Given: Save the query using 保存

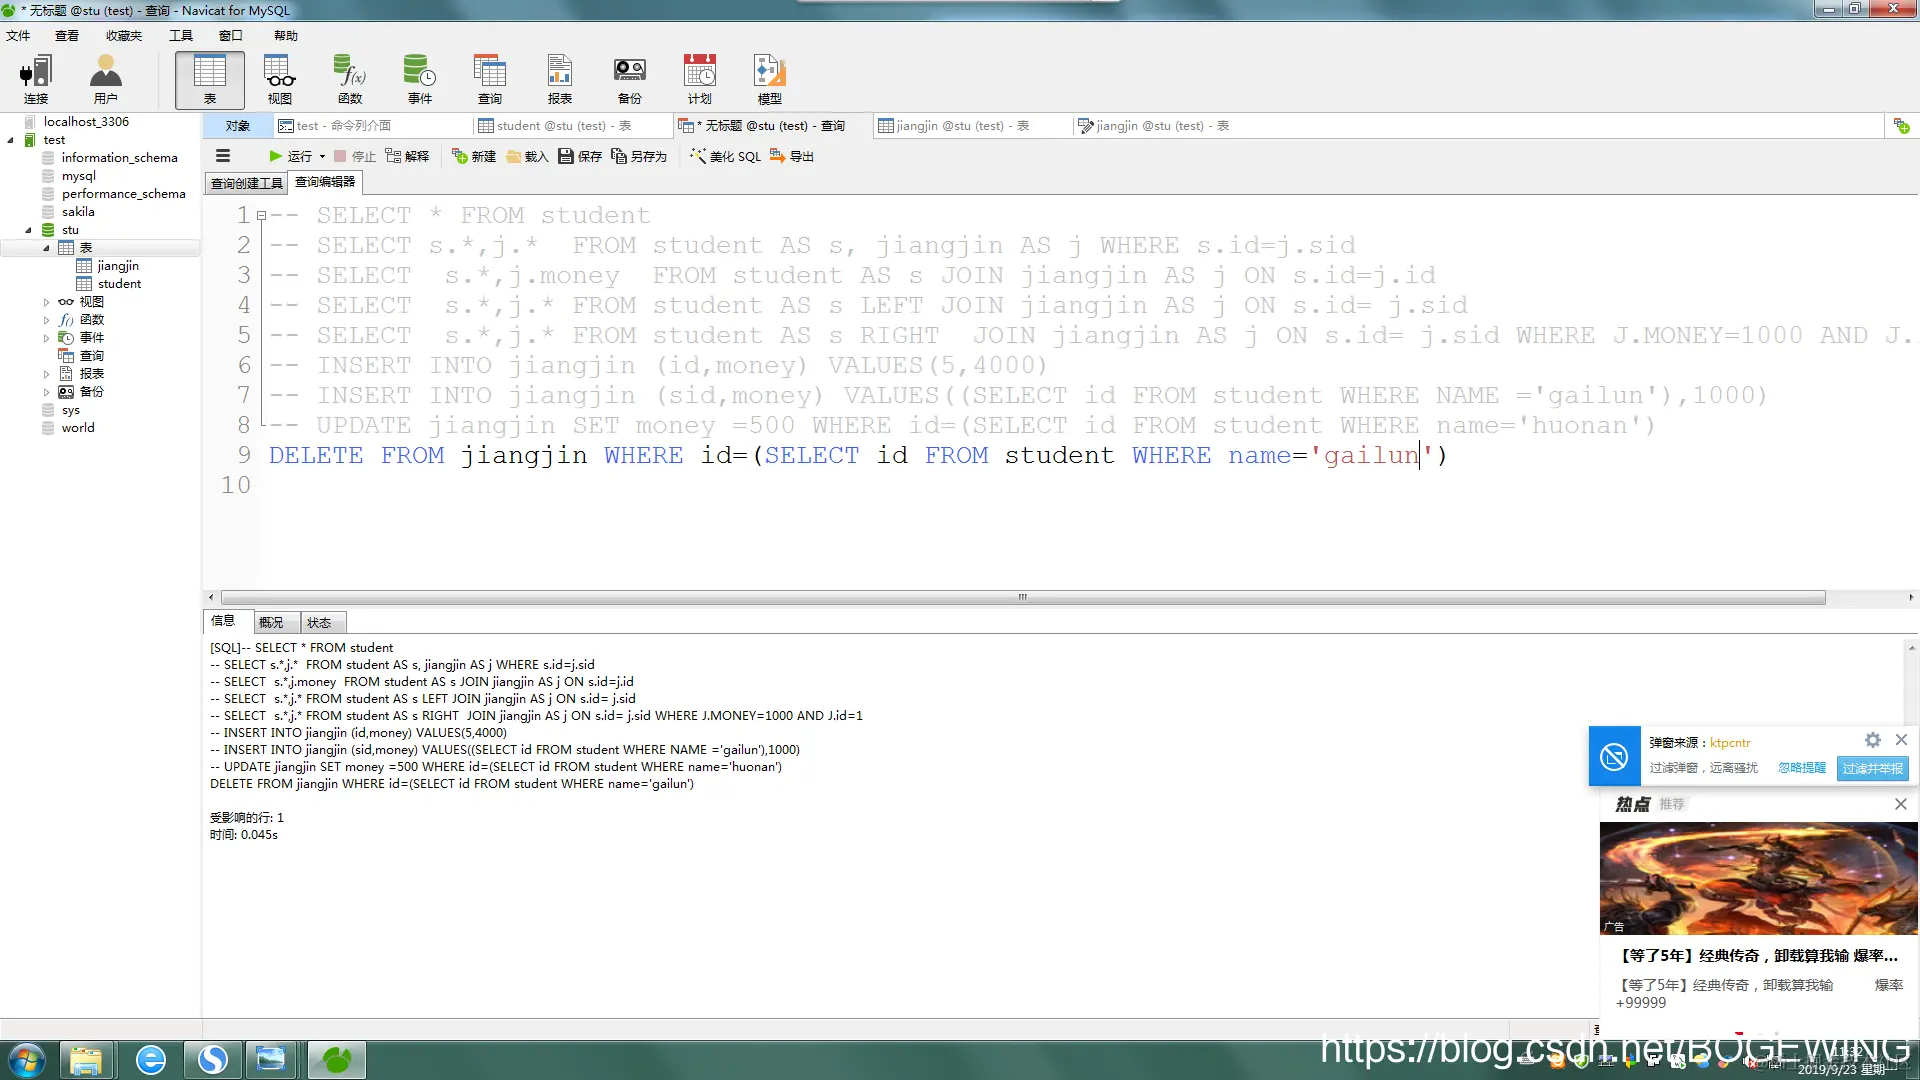Looking at the screenshot, I should [580, 156].
